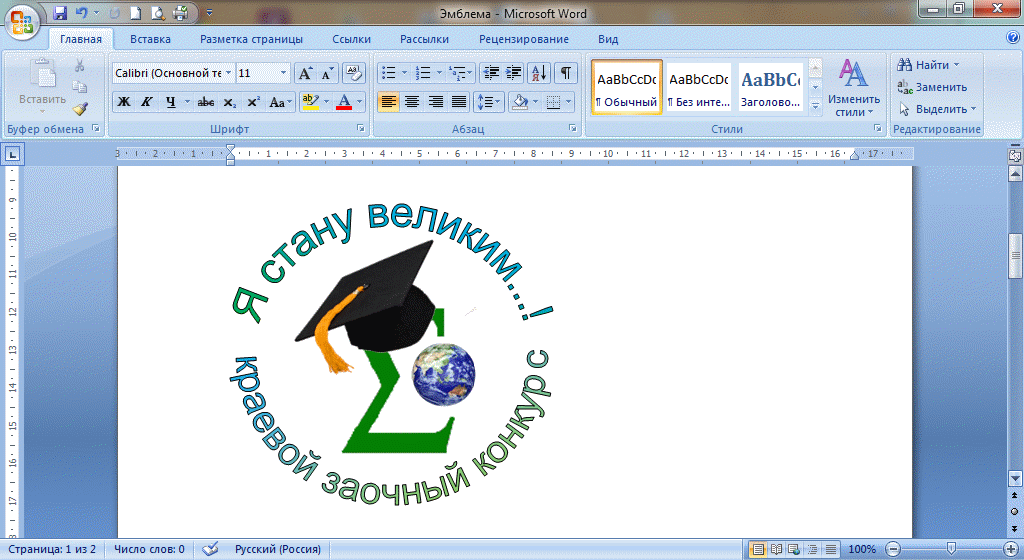1024x560 pixels.
Task: Switch to the Ссылки tab
Action: click(x=351, y=39)
